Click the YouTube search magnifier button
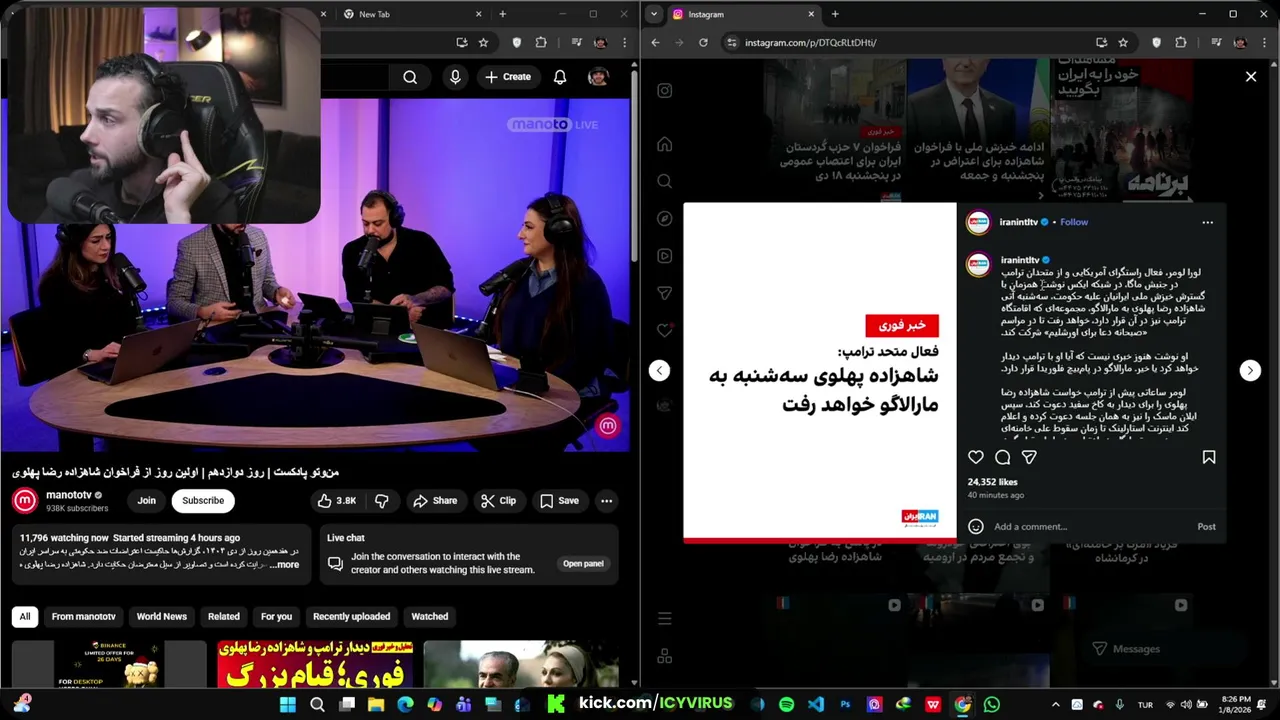Screen dimensions: 1280x720 (x=410, y=77)
